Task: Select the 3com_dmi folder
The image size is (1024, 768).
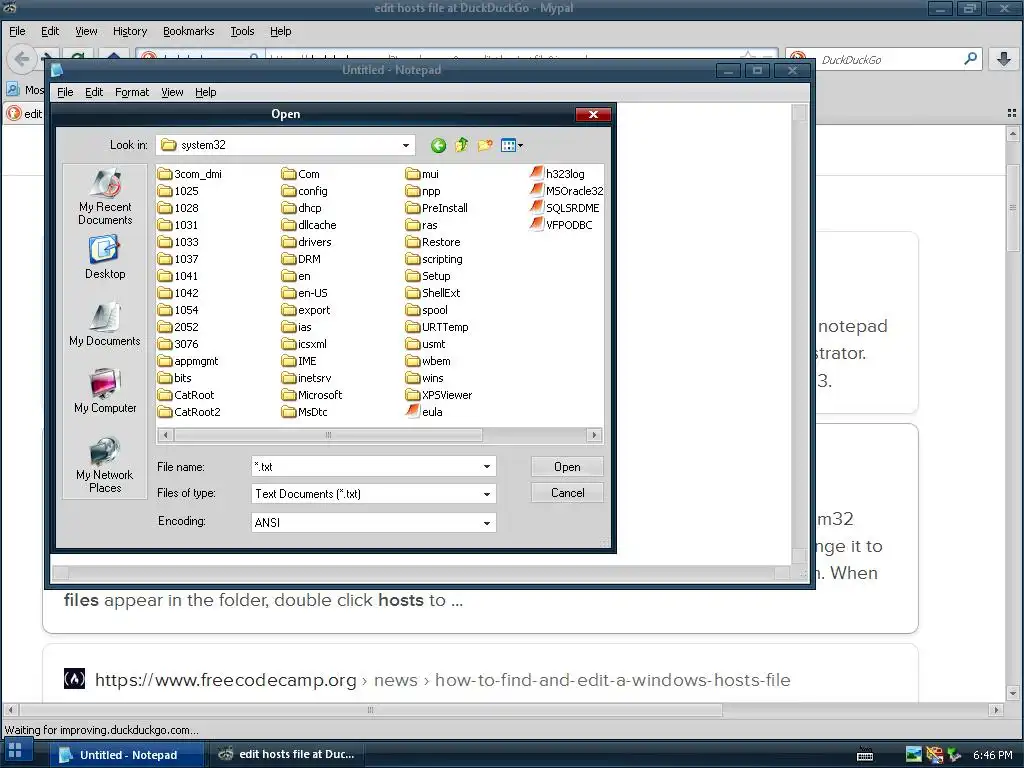Action: pyautogui.click(x=190, y=174)
